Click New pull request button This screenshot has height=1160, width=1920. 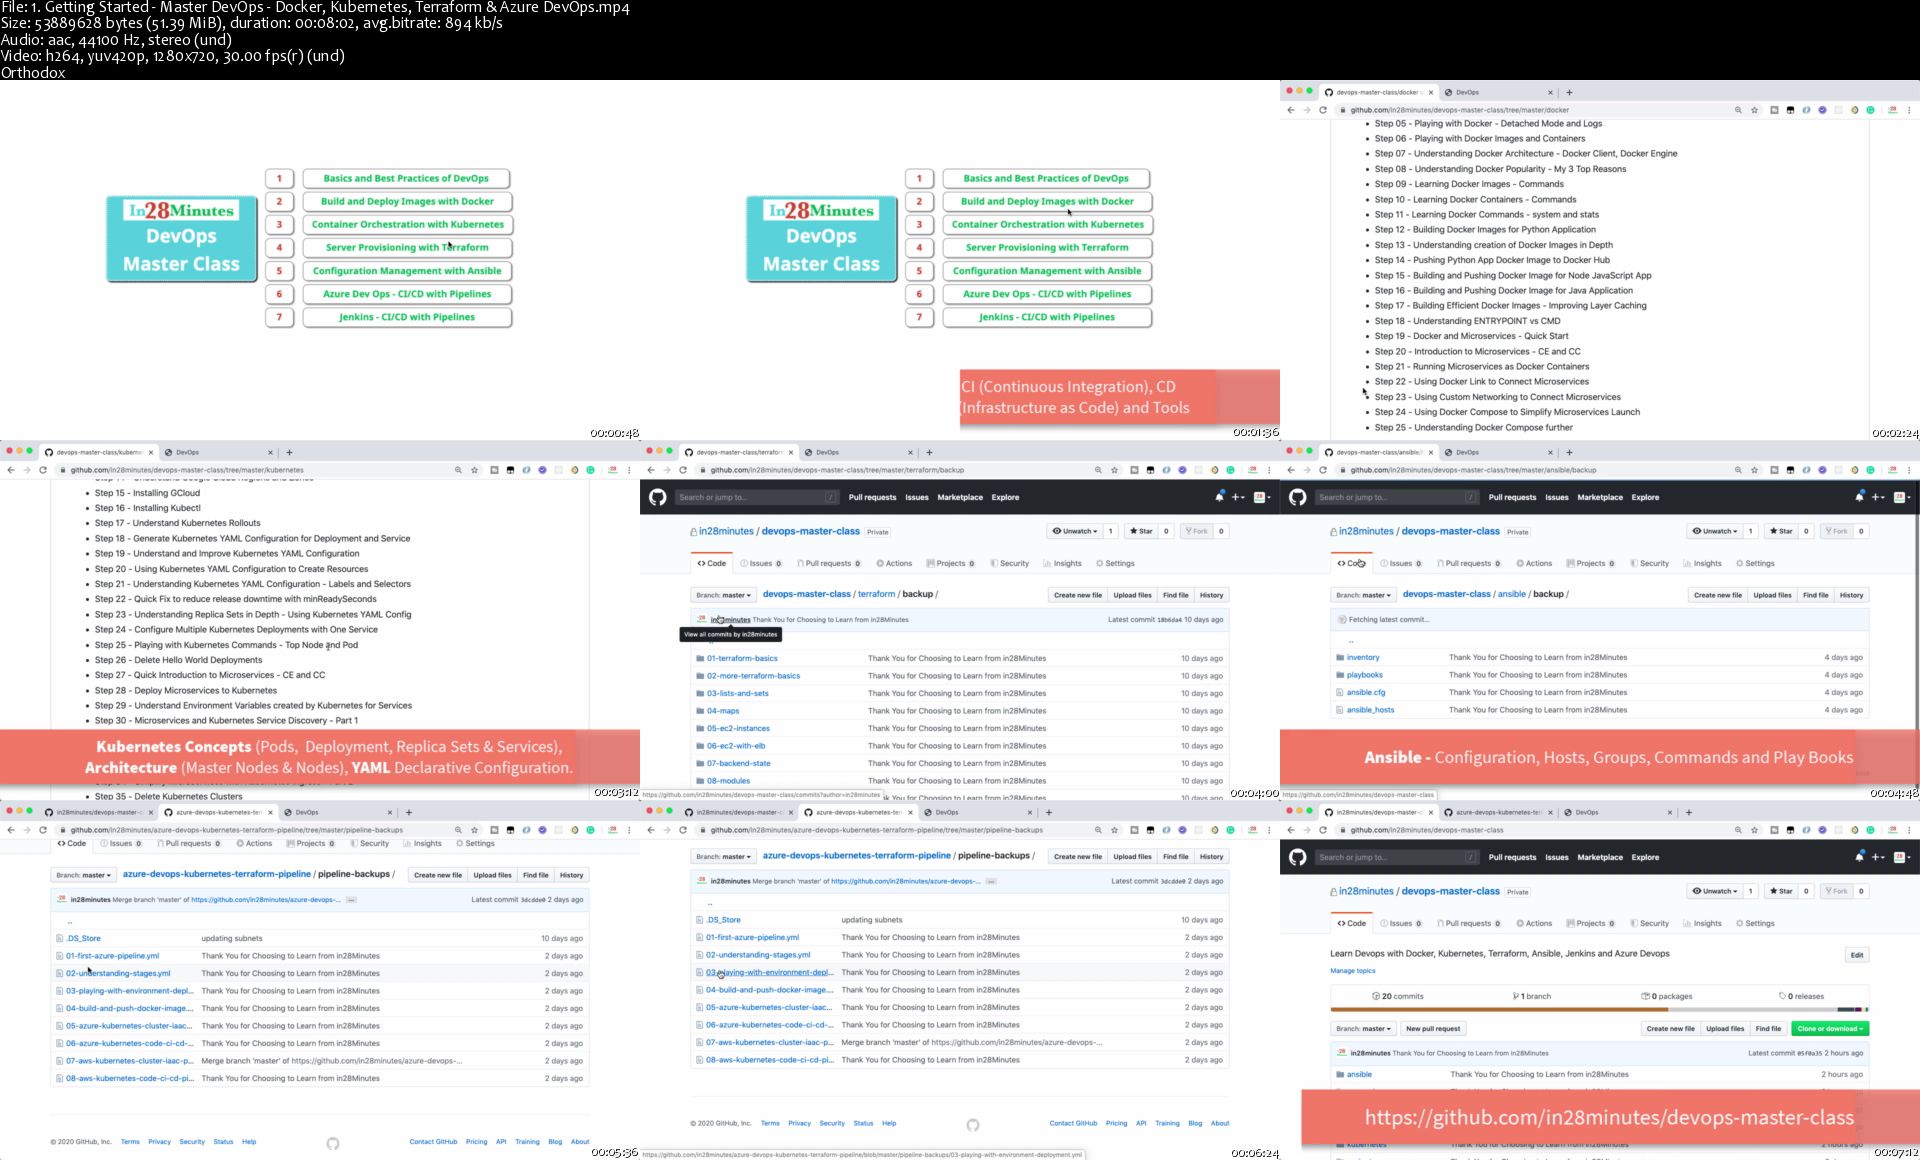click(x=1433, y=1028)
